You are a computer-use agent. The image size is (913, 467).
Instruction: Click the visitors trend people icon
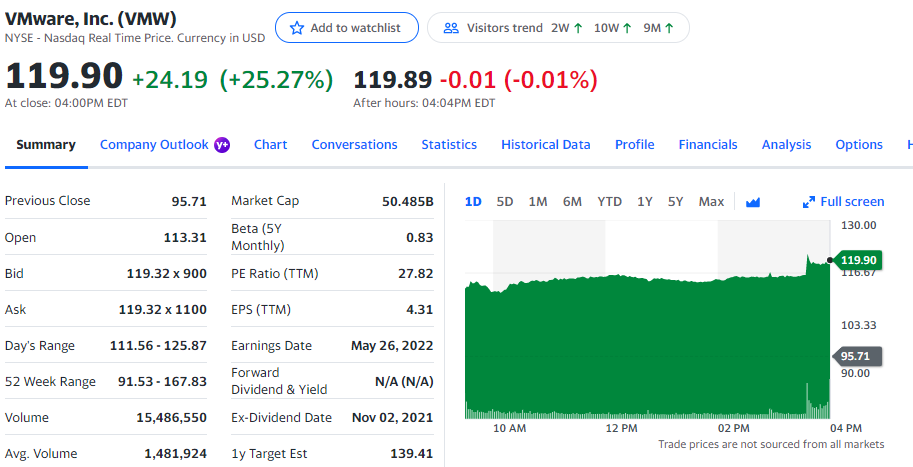tap(451, 28)
